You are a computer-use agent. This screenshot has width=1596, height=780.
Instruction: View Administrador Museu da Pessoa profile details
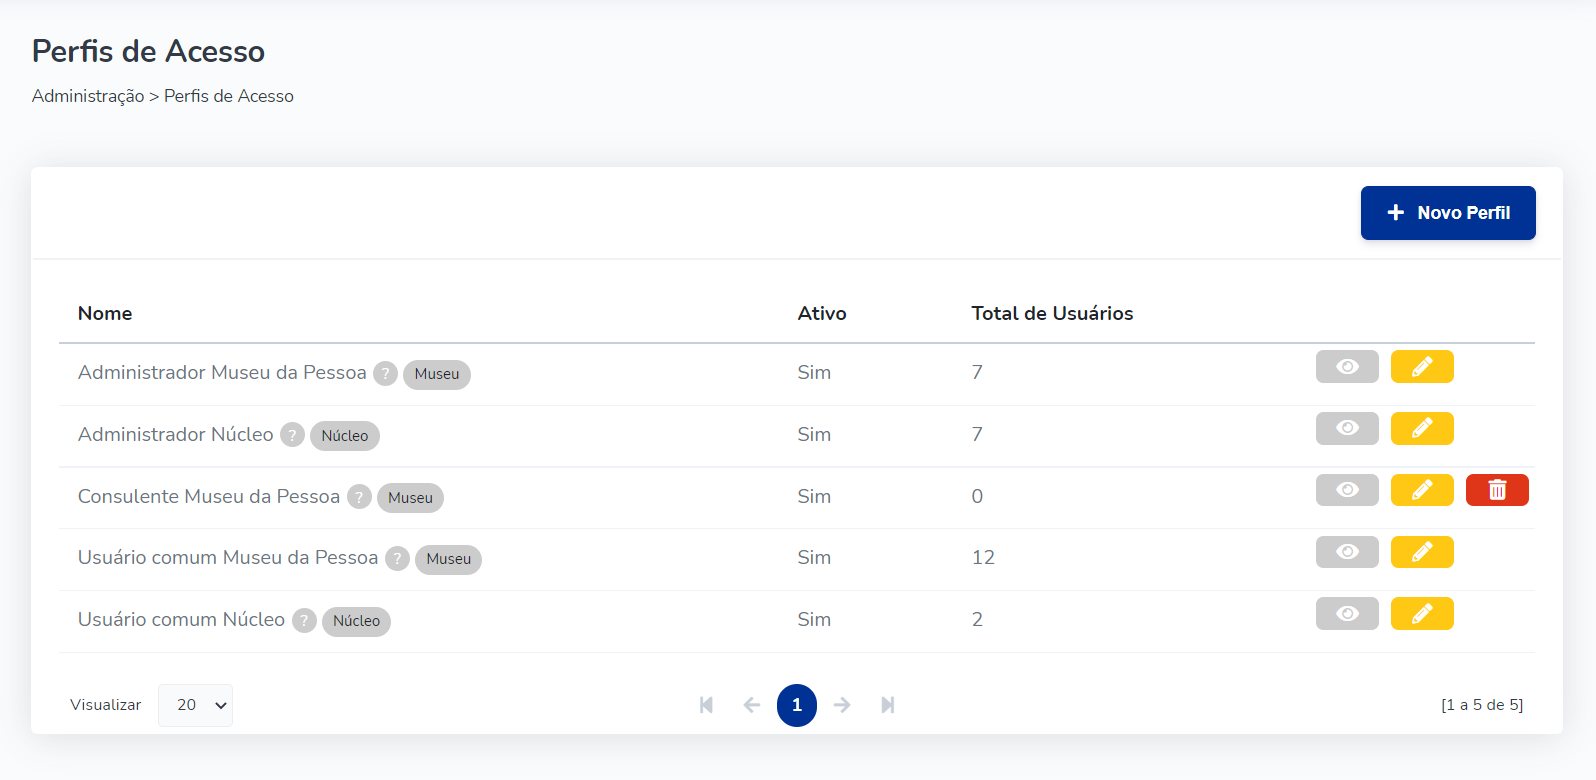coord(1346,367)
